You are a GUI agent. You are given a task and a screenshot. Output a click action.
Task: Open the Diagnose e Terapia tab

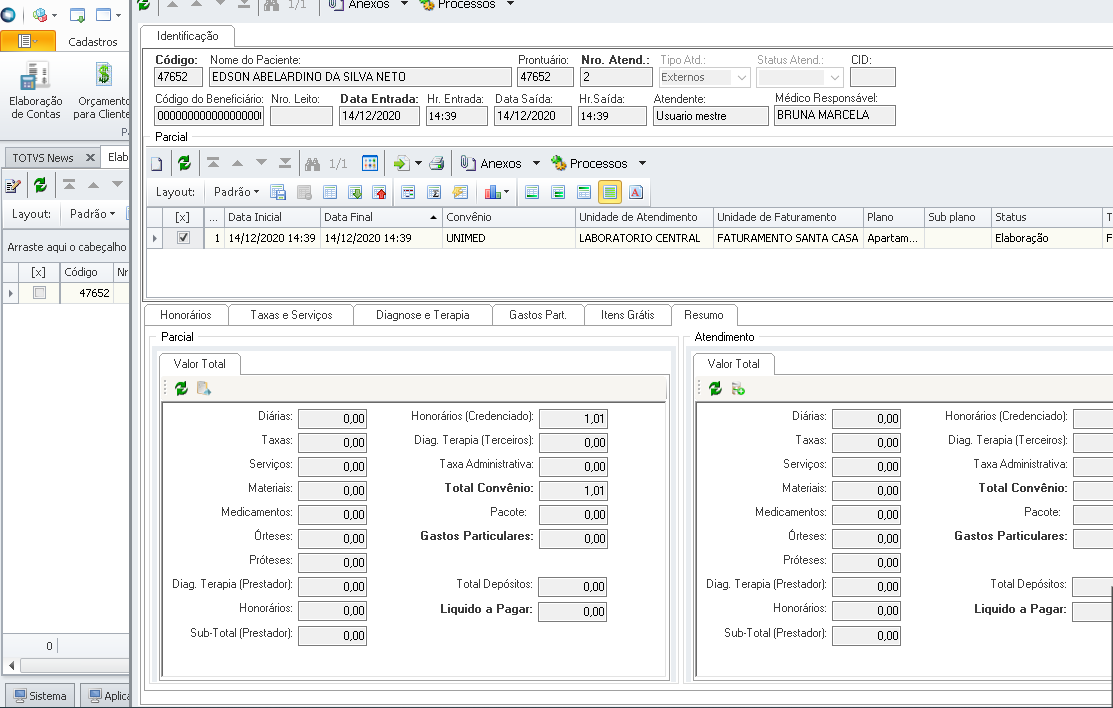[x=422, y=315]
